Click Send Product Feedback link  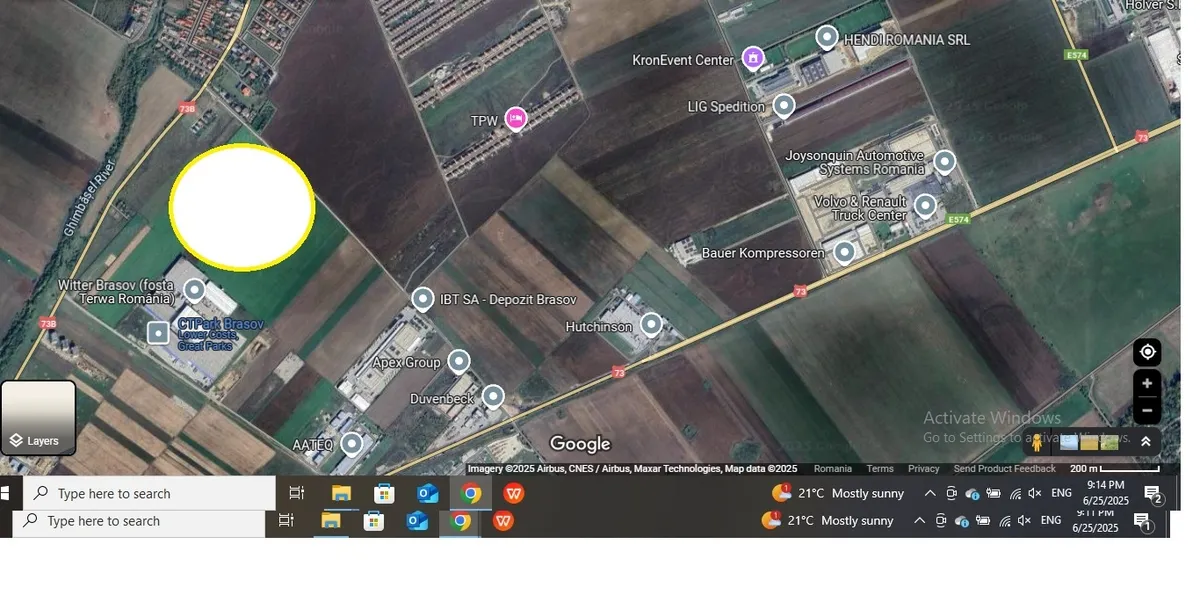[x=1004, y=469]
